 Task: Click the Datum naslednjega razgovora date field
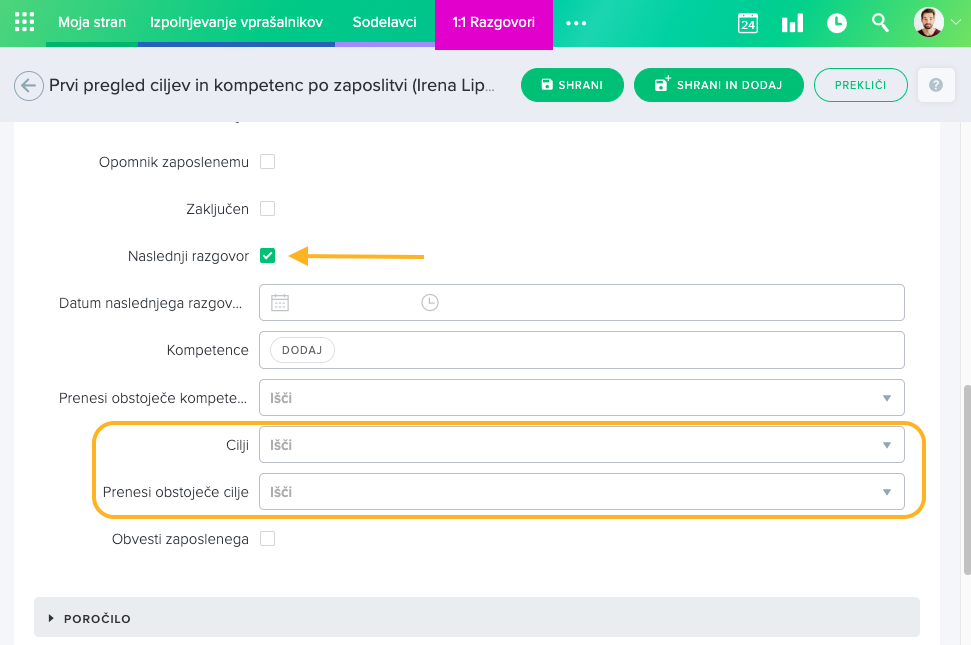click(x=340, y=302)
